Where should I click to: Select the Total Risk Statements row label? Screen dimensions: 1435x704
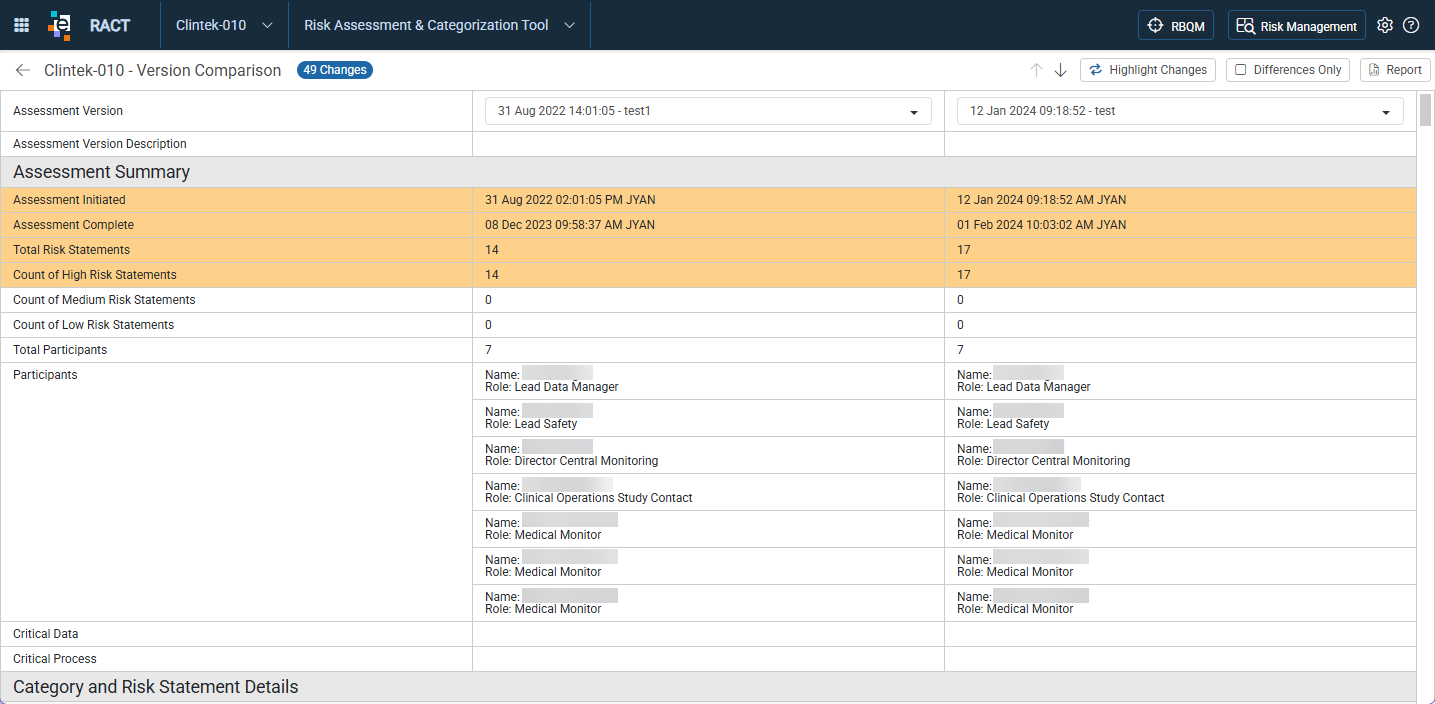[x=71, y=250]
